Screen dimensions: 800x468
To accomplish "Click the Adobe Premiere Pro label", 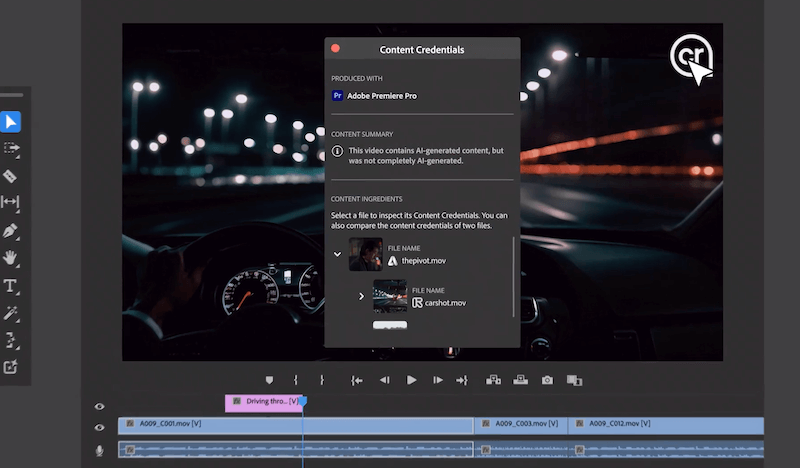I will (x=382, y=96).
